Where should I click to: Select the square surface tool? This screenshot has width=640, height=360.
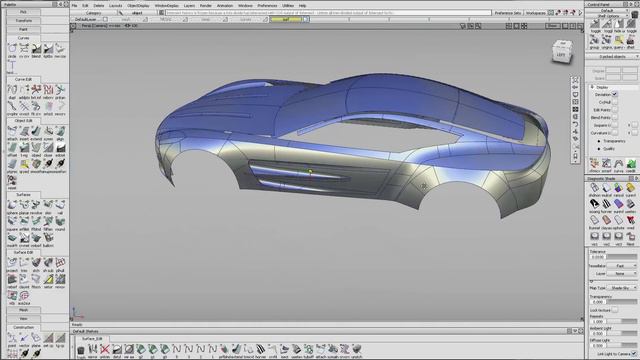(x=12, y=222)
